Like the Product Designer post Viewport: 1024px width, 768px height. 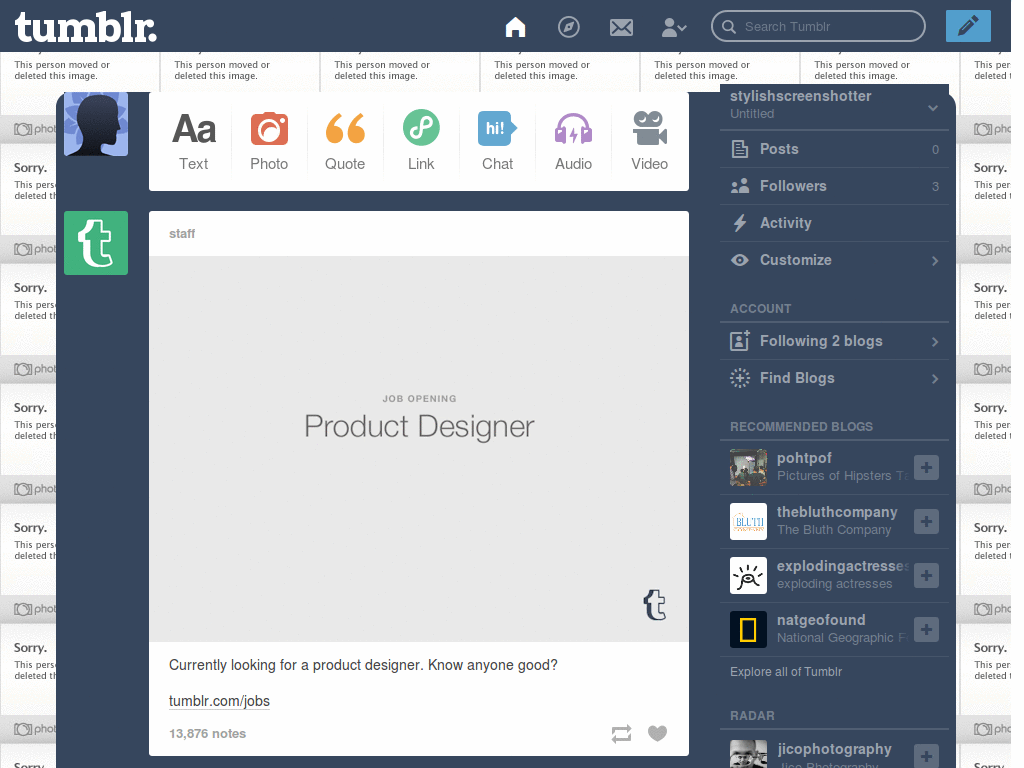(657, 733)
